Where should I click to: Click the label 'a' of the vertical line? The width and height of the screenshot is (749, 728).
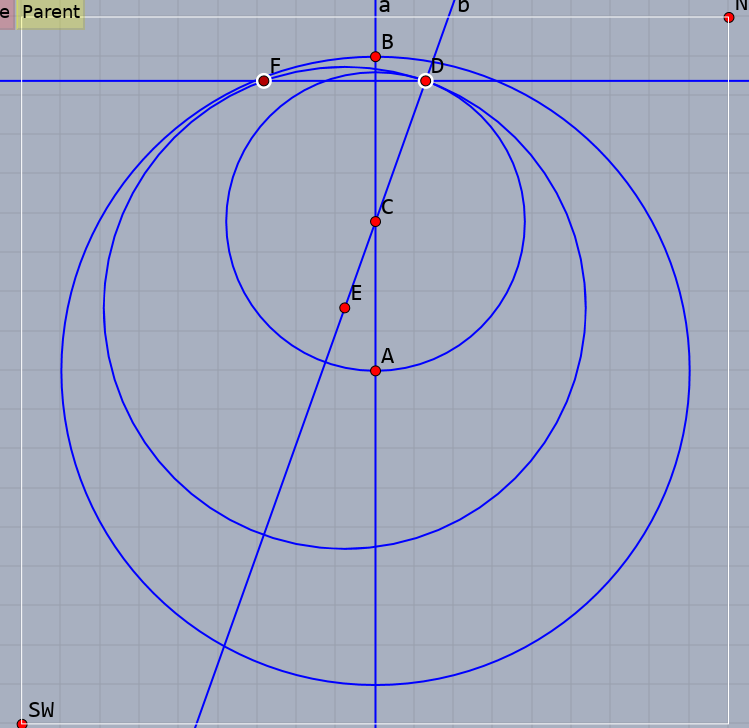pyautogui.click(x=385, y=6)
